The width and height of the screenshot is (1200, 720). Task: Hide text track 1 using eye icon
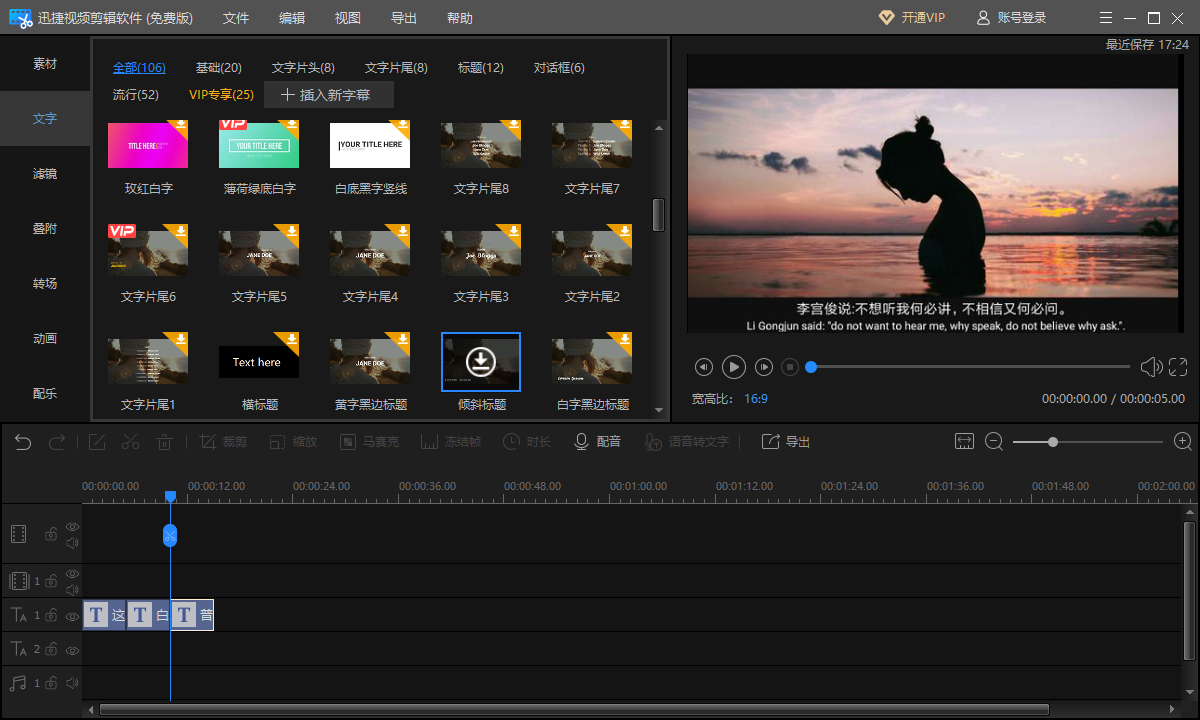click(72, 616)
